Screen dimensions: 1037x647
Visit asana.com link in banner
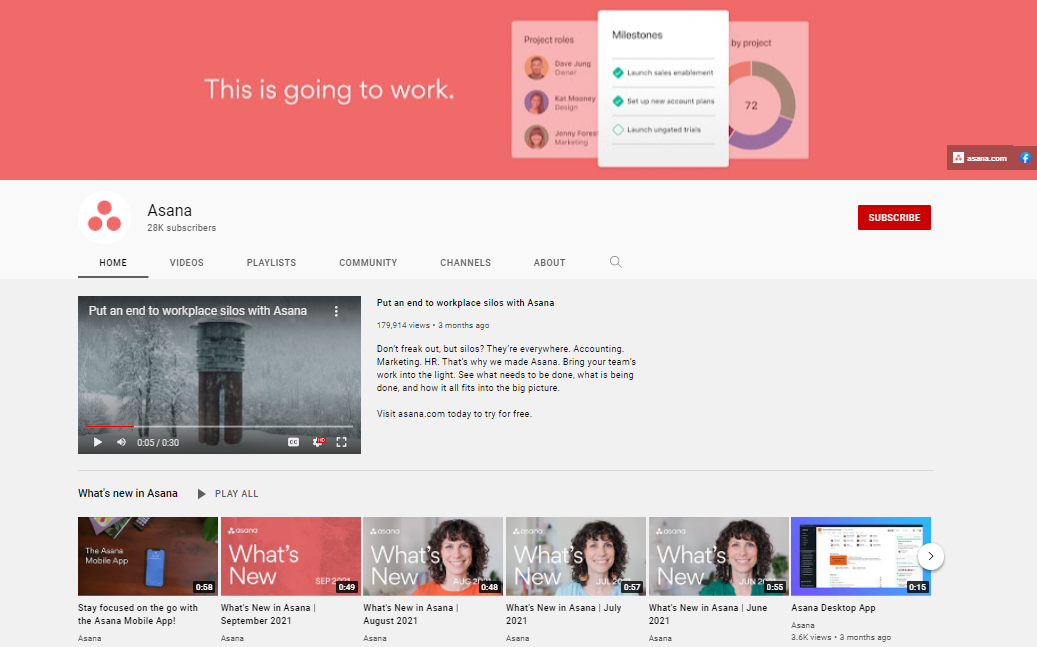click(x=981, y=158)
